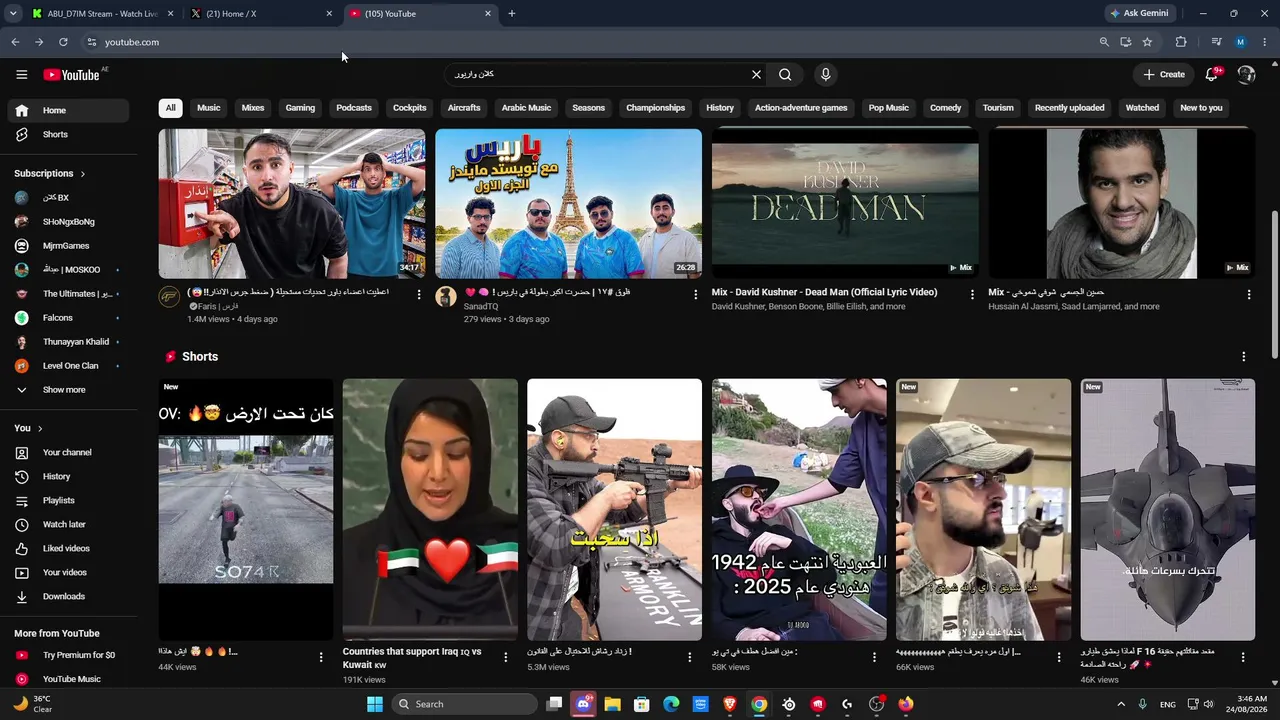Open Countries that support Iraq vs Kuwait Short

pyautogui.click(x=431, y=509)
